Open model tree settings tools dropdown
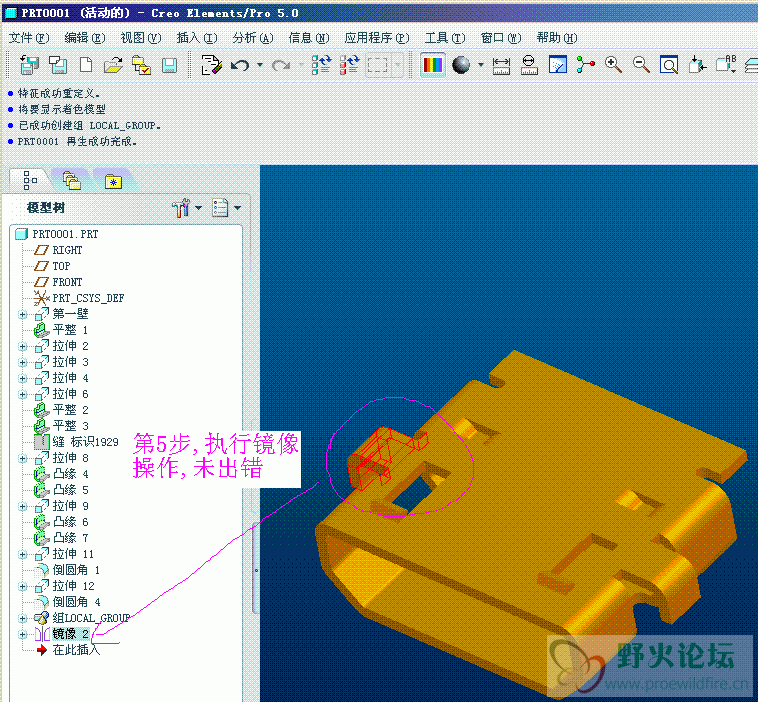 pos(187,208)
